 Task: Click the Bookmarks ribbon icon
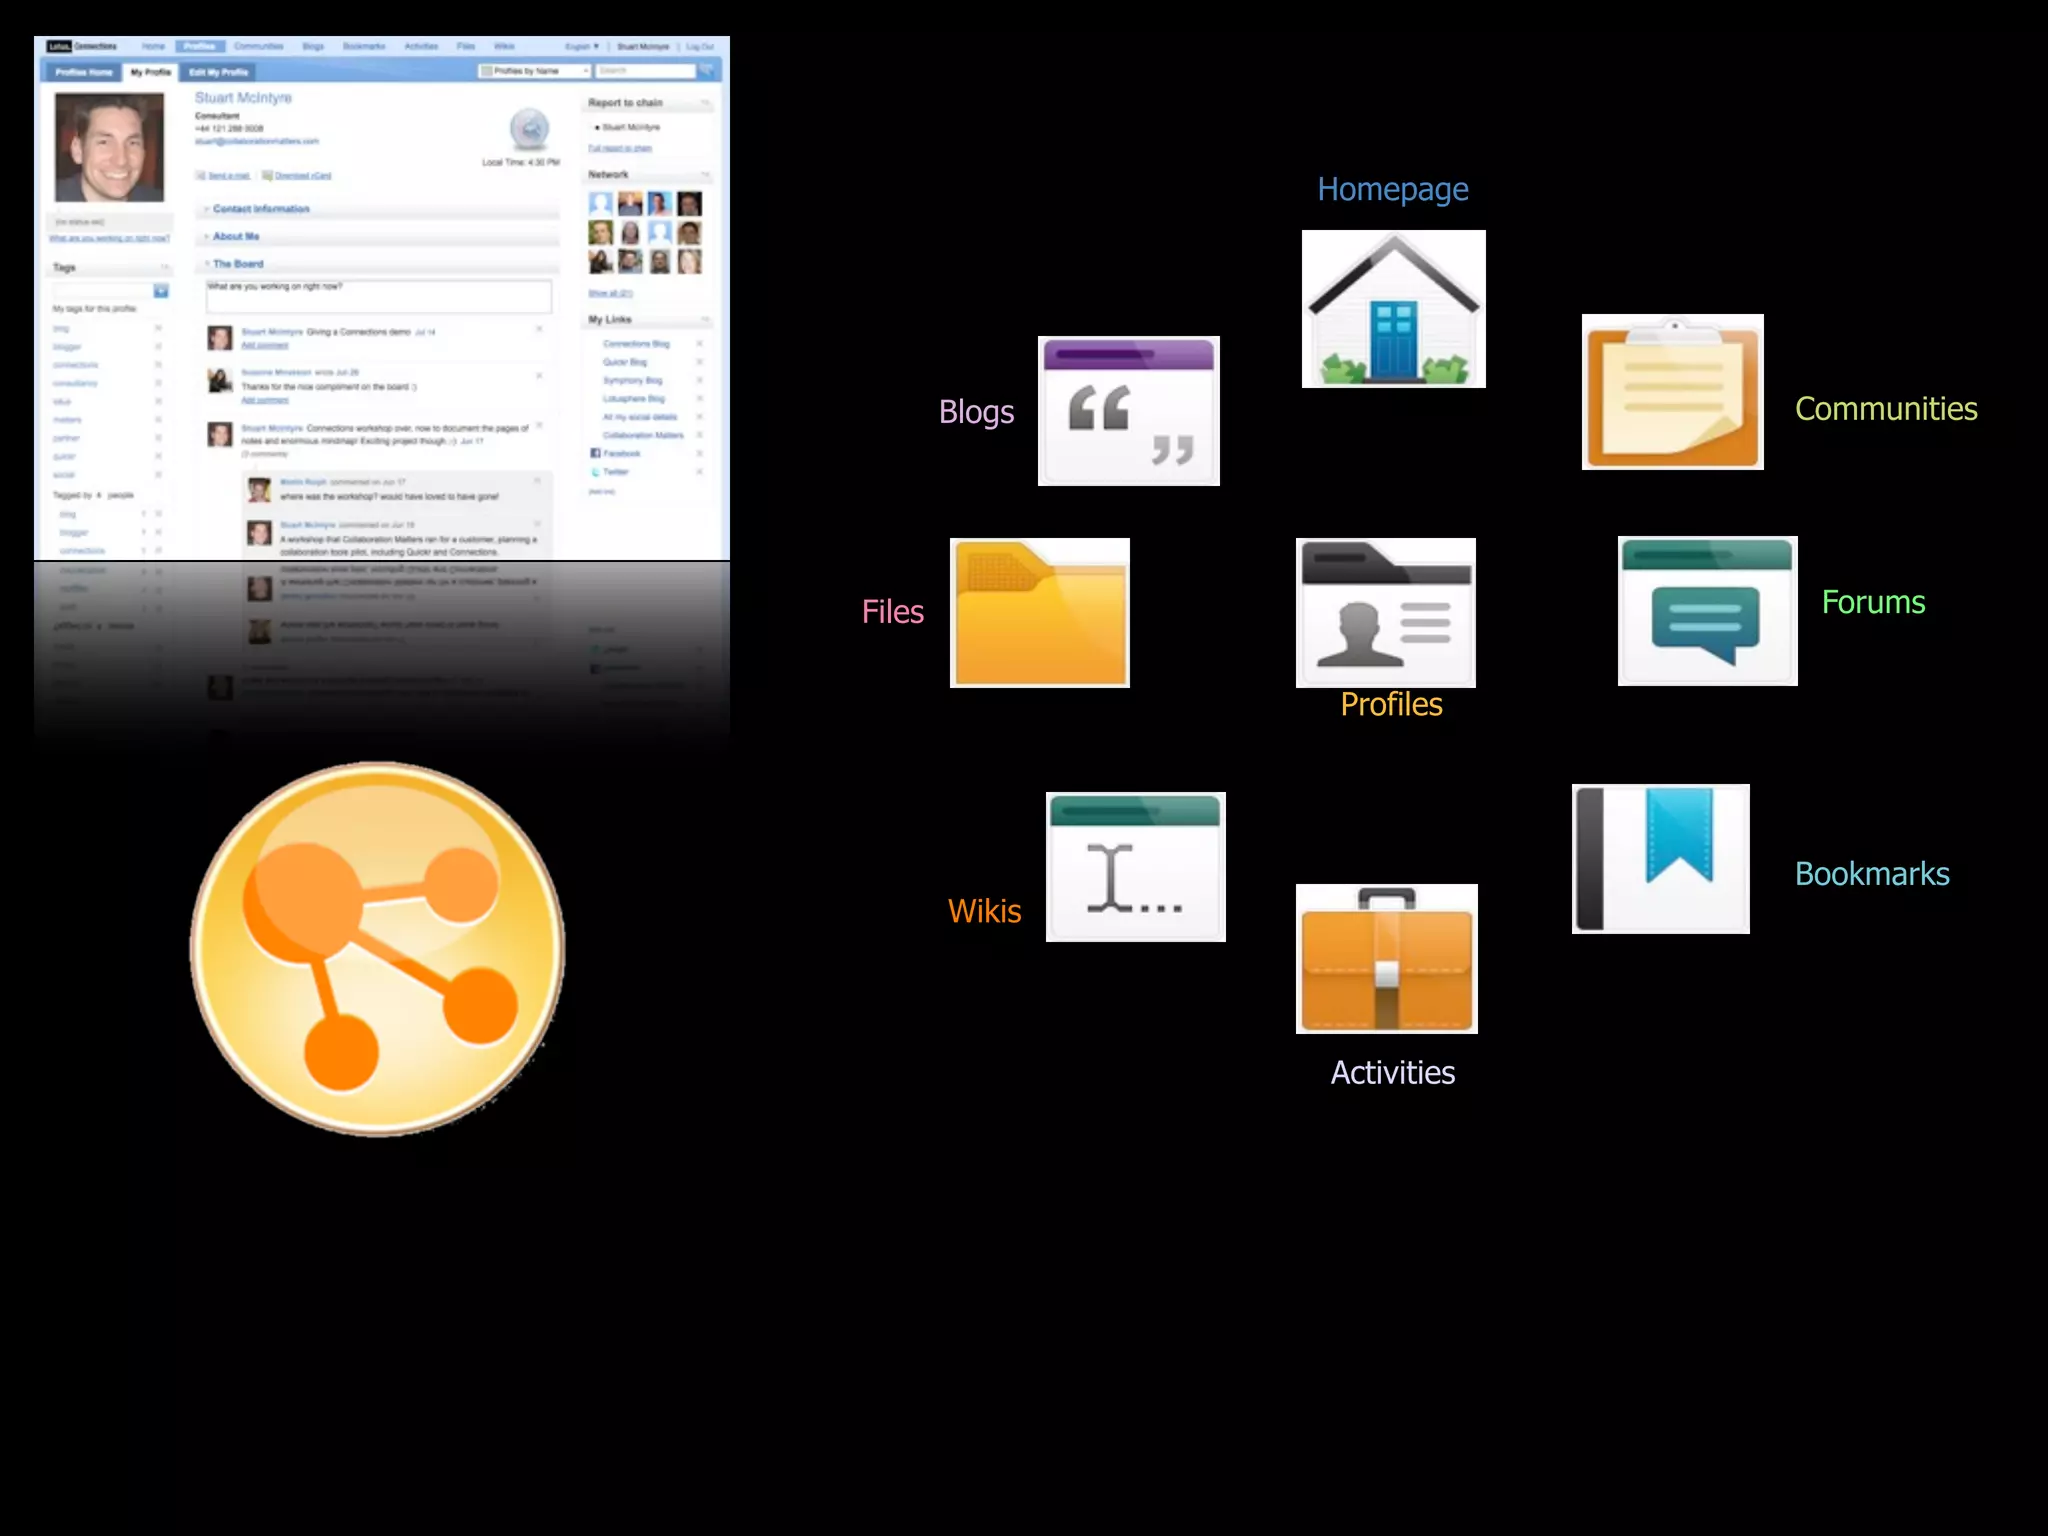click(1661, 859)
